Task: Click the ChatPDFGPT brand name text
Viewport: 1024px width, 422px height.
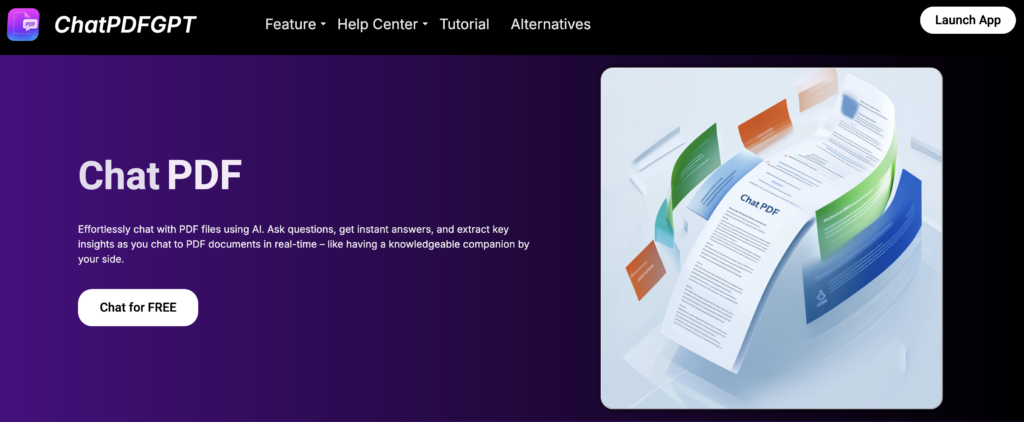Action: coord(125,25)
